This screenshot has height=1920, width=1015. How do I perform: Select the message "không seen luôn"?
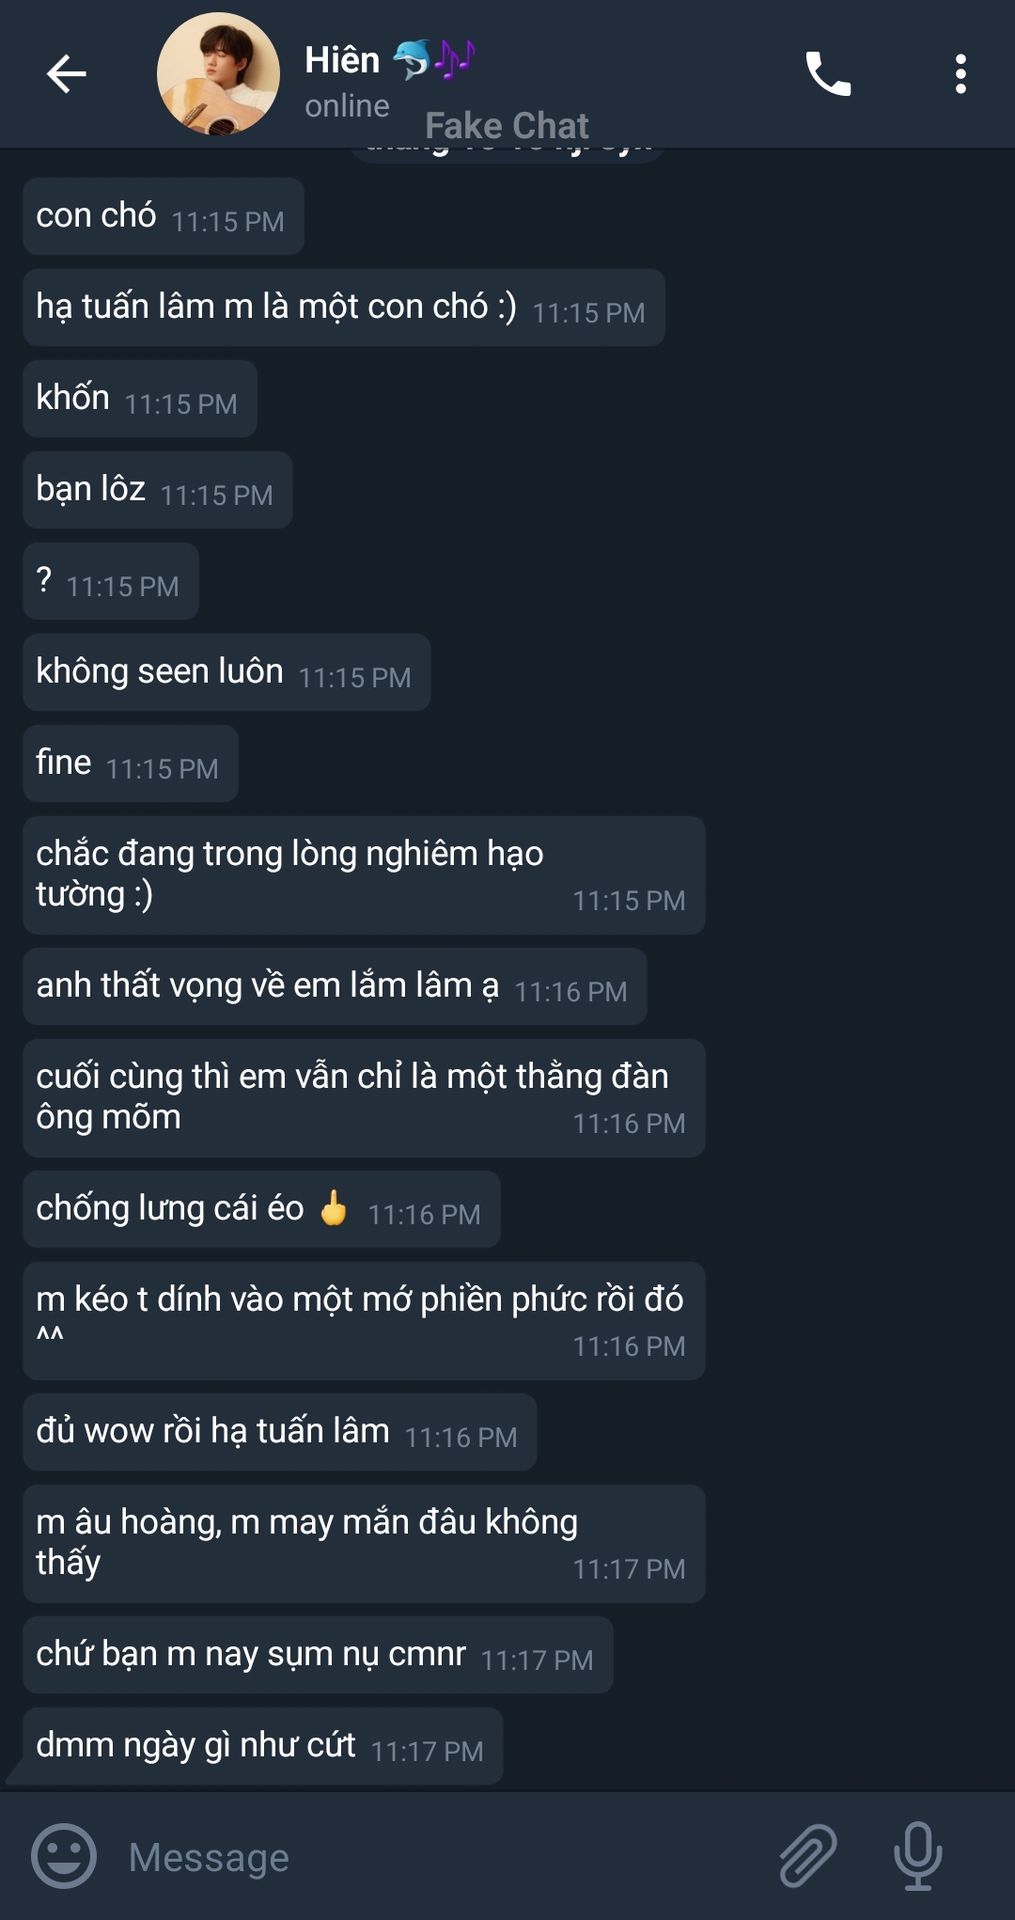pyautogui.click(x=227, y=672)
